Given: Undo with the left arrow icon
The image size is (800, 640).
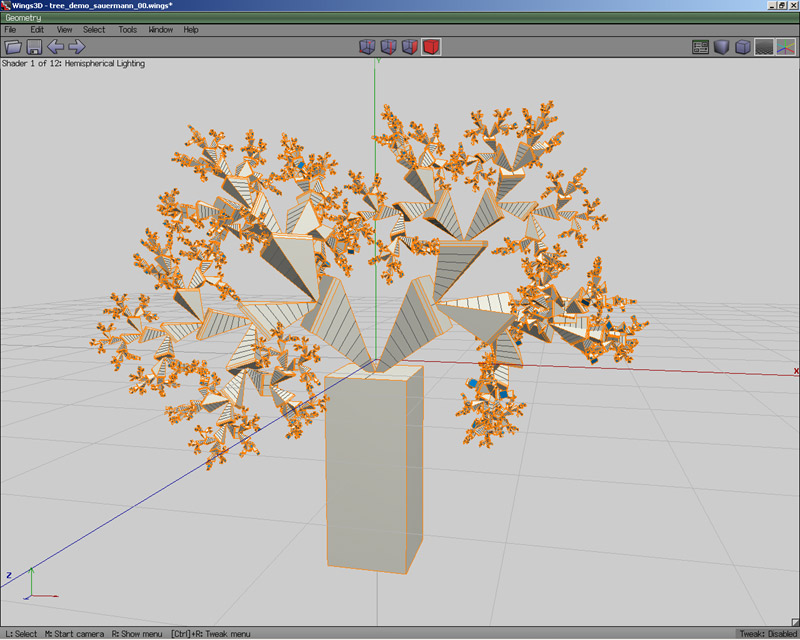Looking at the screenshot, I should point(56,47).
